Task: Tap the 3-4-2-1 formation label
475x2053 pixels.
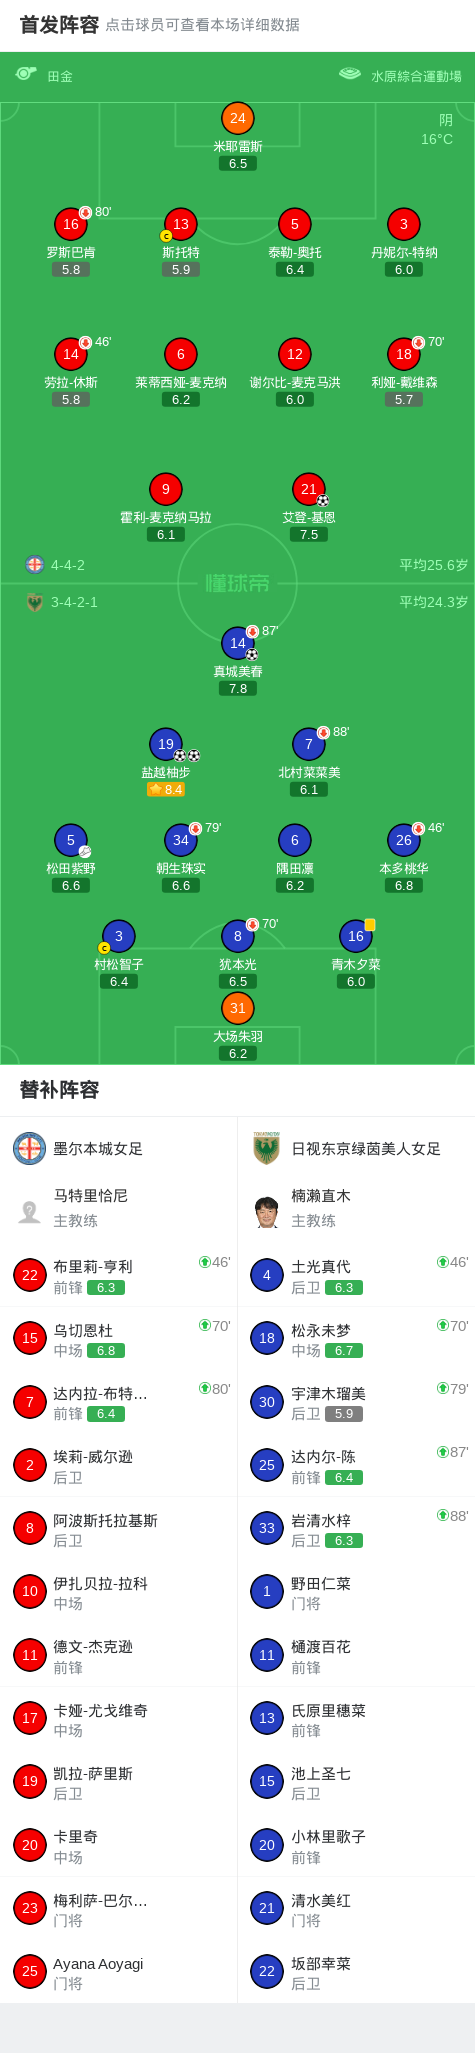Action: point(74,602)
